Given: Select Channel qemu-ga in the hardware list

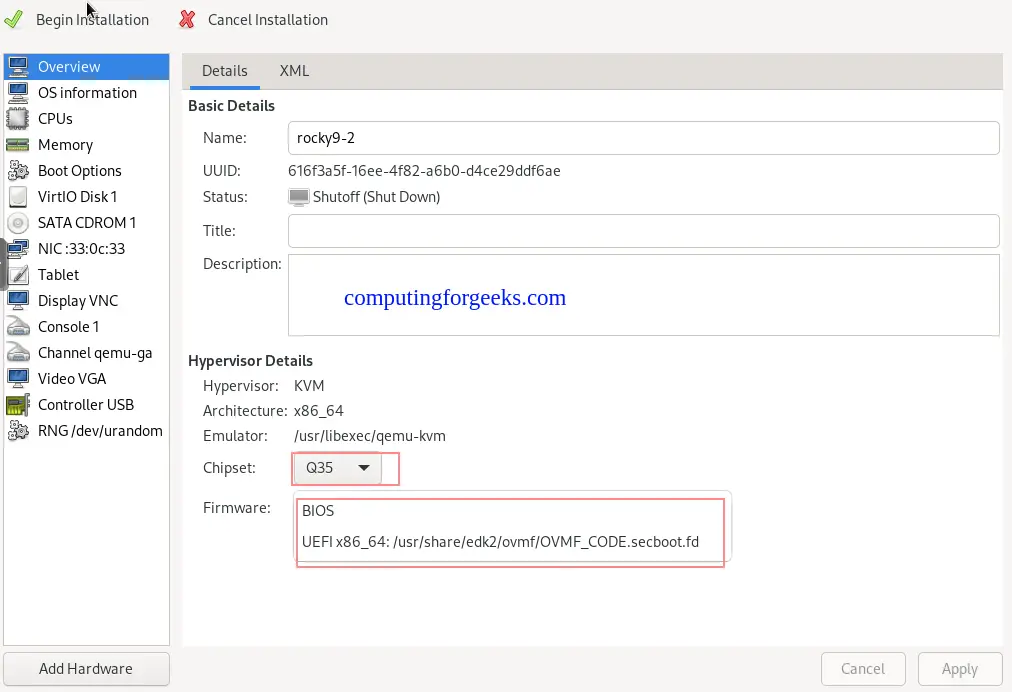Looking at the screenshot, I should click(x=86, y=352).
